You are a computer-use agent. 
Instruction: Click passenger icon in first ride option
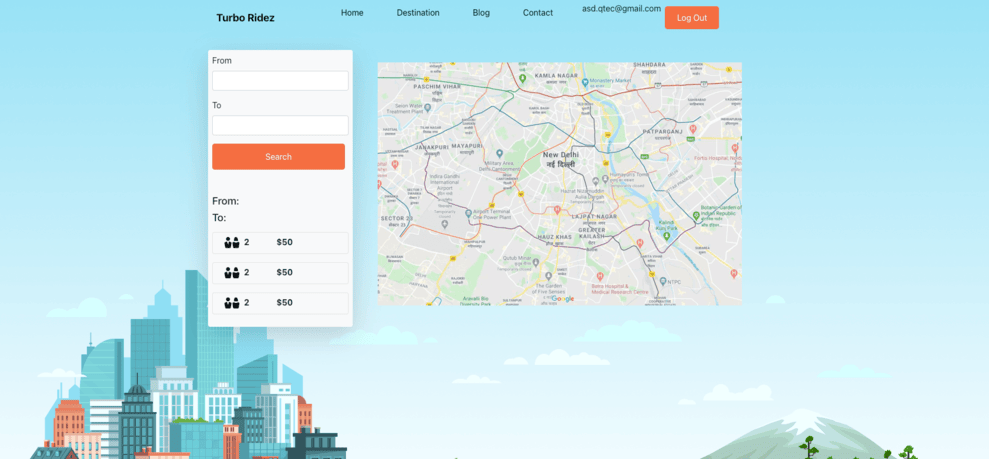point(231,242)
